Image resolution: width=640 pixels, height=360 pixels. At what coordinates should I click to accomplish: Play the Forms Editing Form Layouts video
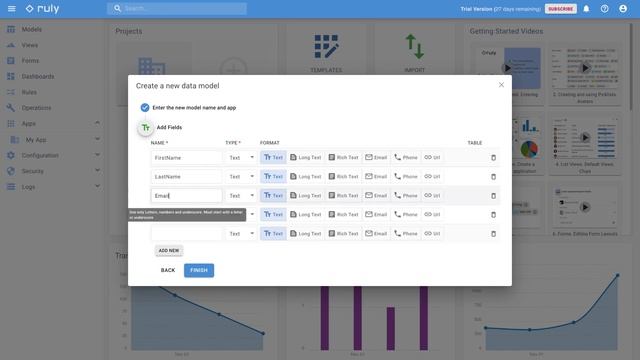pos(585,207)
